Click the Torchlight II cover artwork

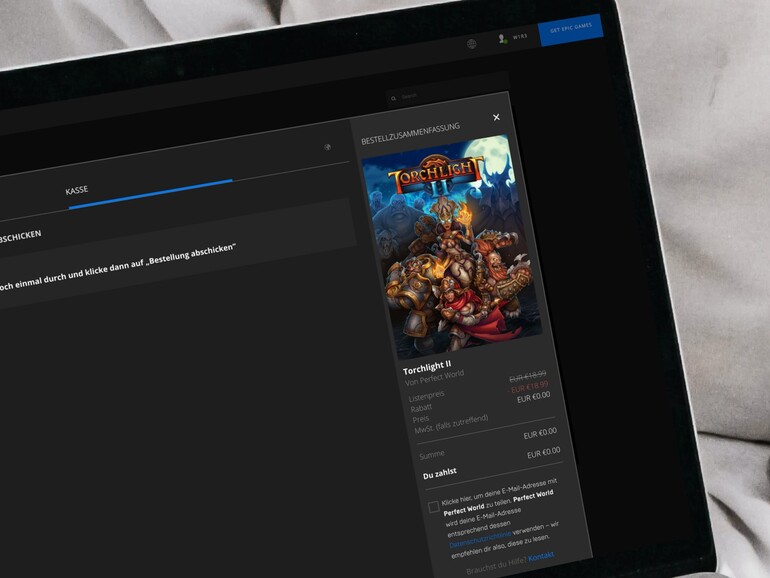tap(449, 247)
